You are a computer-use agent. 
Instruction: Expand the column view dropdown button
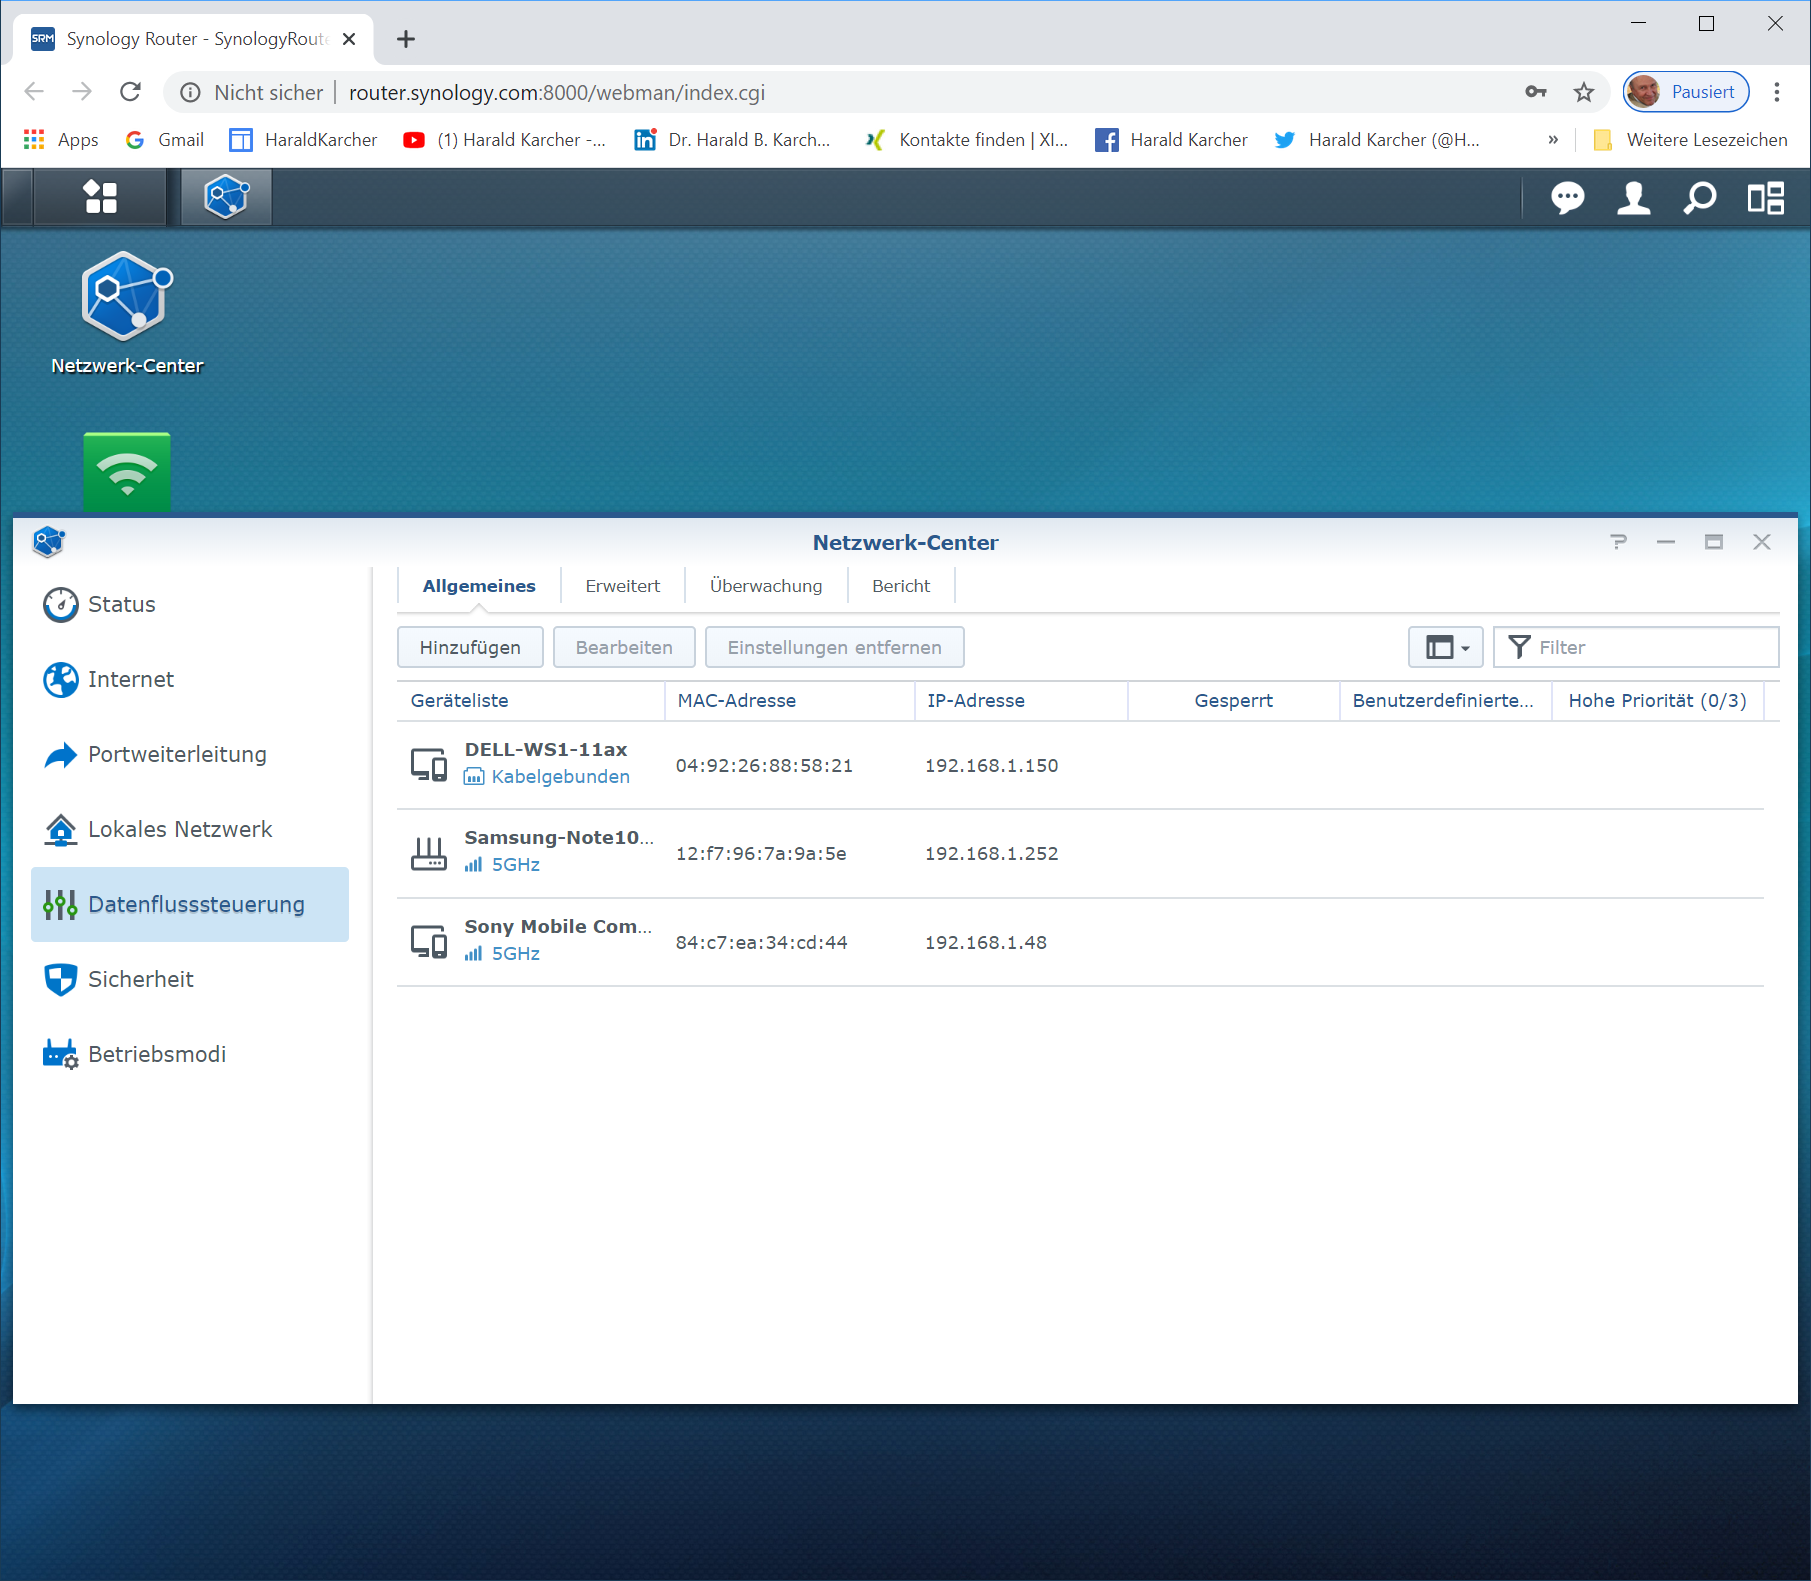(x=1445, y=648)
